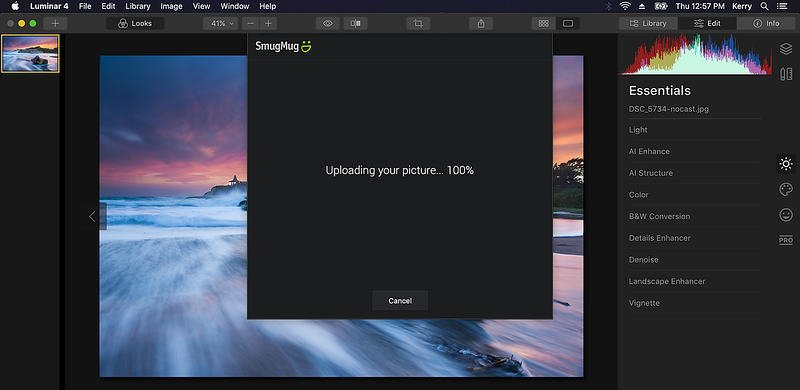Expand the Denoise tool

coord(694,259)
